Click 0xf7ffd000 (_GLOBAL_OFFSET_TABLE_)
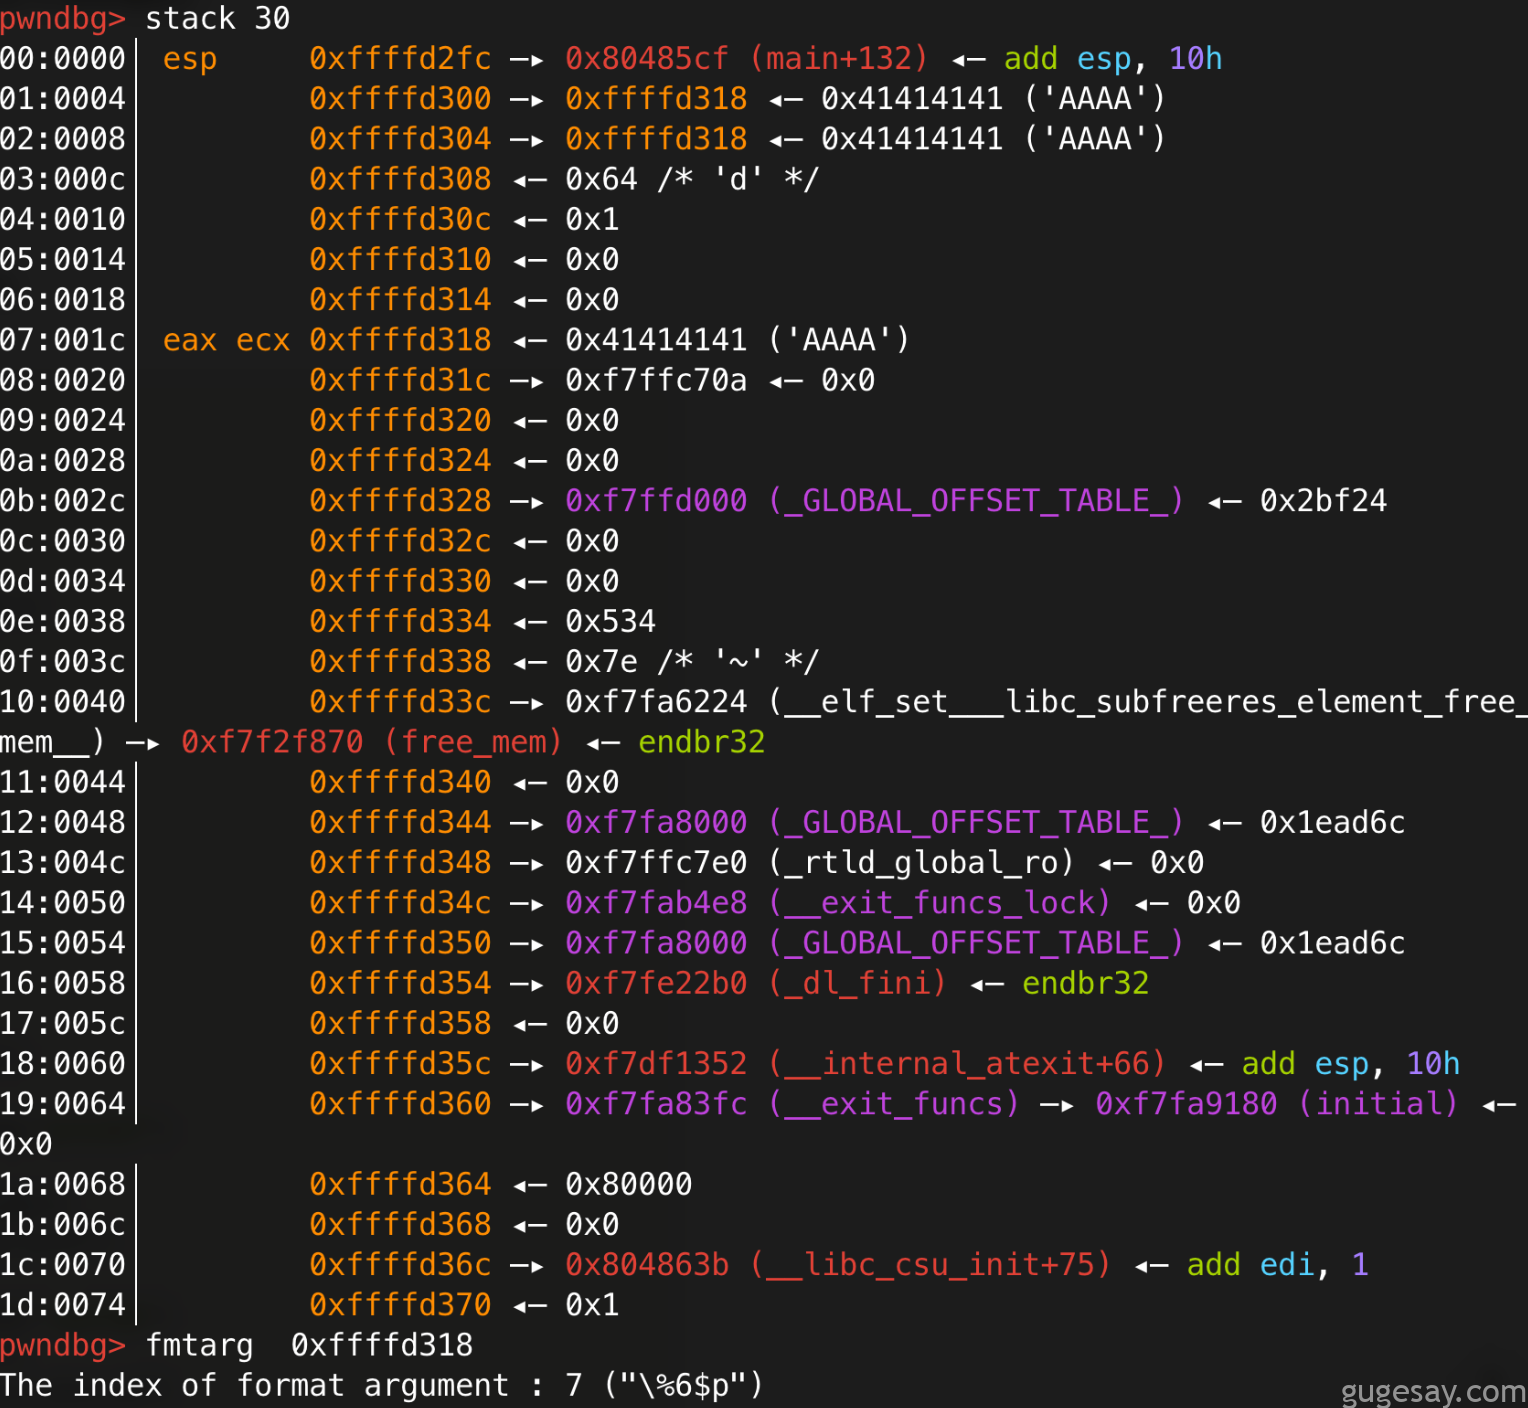The width and height of the screenshot is (1528, 1408). tap(875, 501)
